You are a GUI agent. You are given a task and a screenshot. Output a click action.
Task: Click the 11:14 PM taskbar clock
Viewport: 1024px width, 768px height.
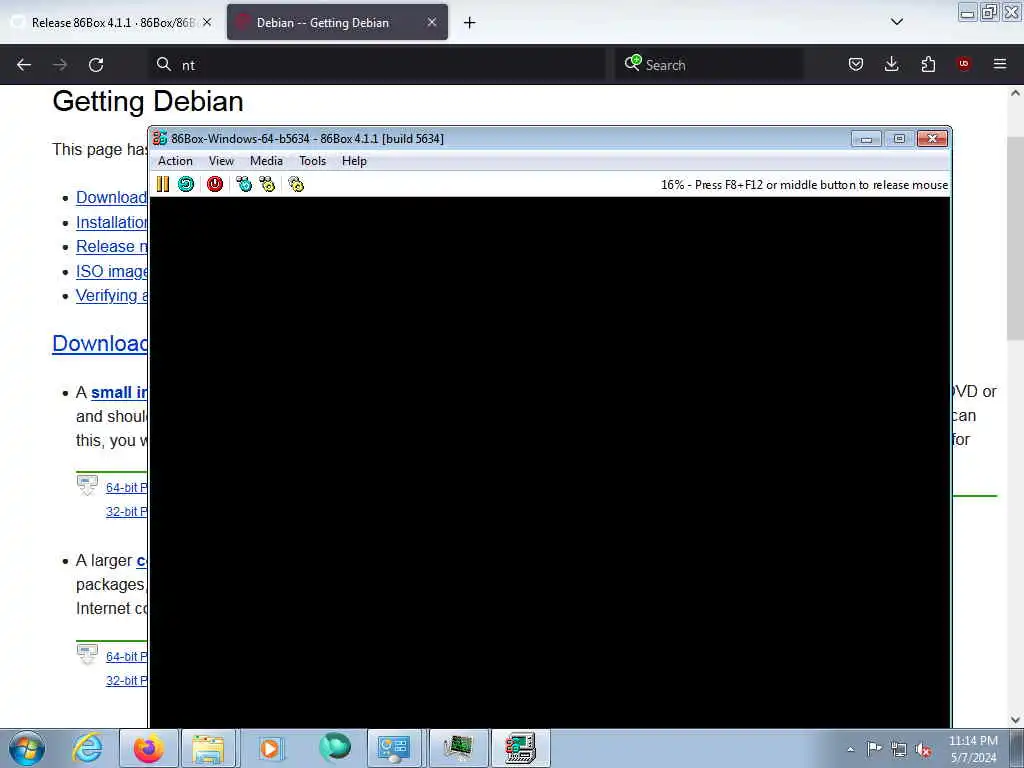973,749
